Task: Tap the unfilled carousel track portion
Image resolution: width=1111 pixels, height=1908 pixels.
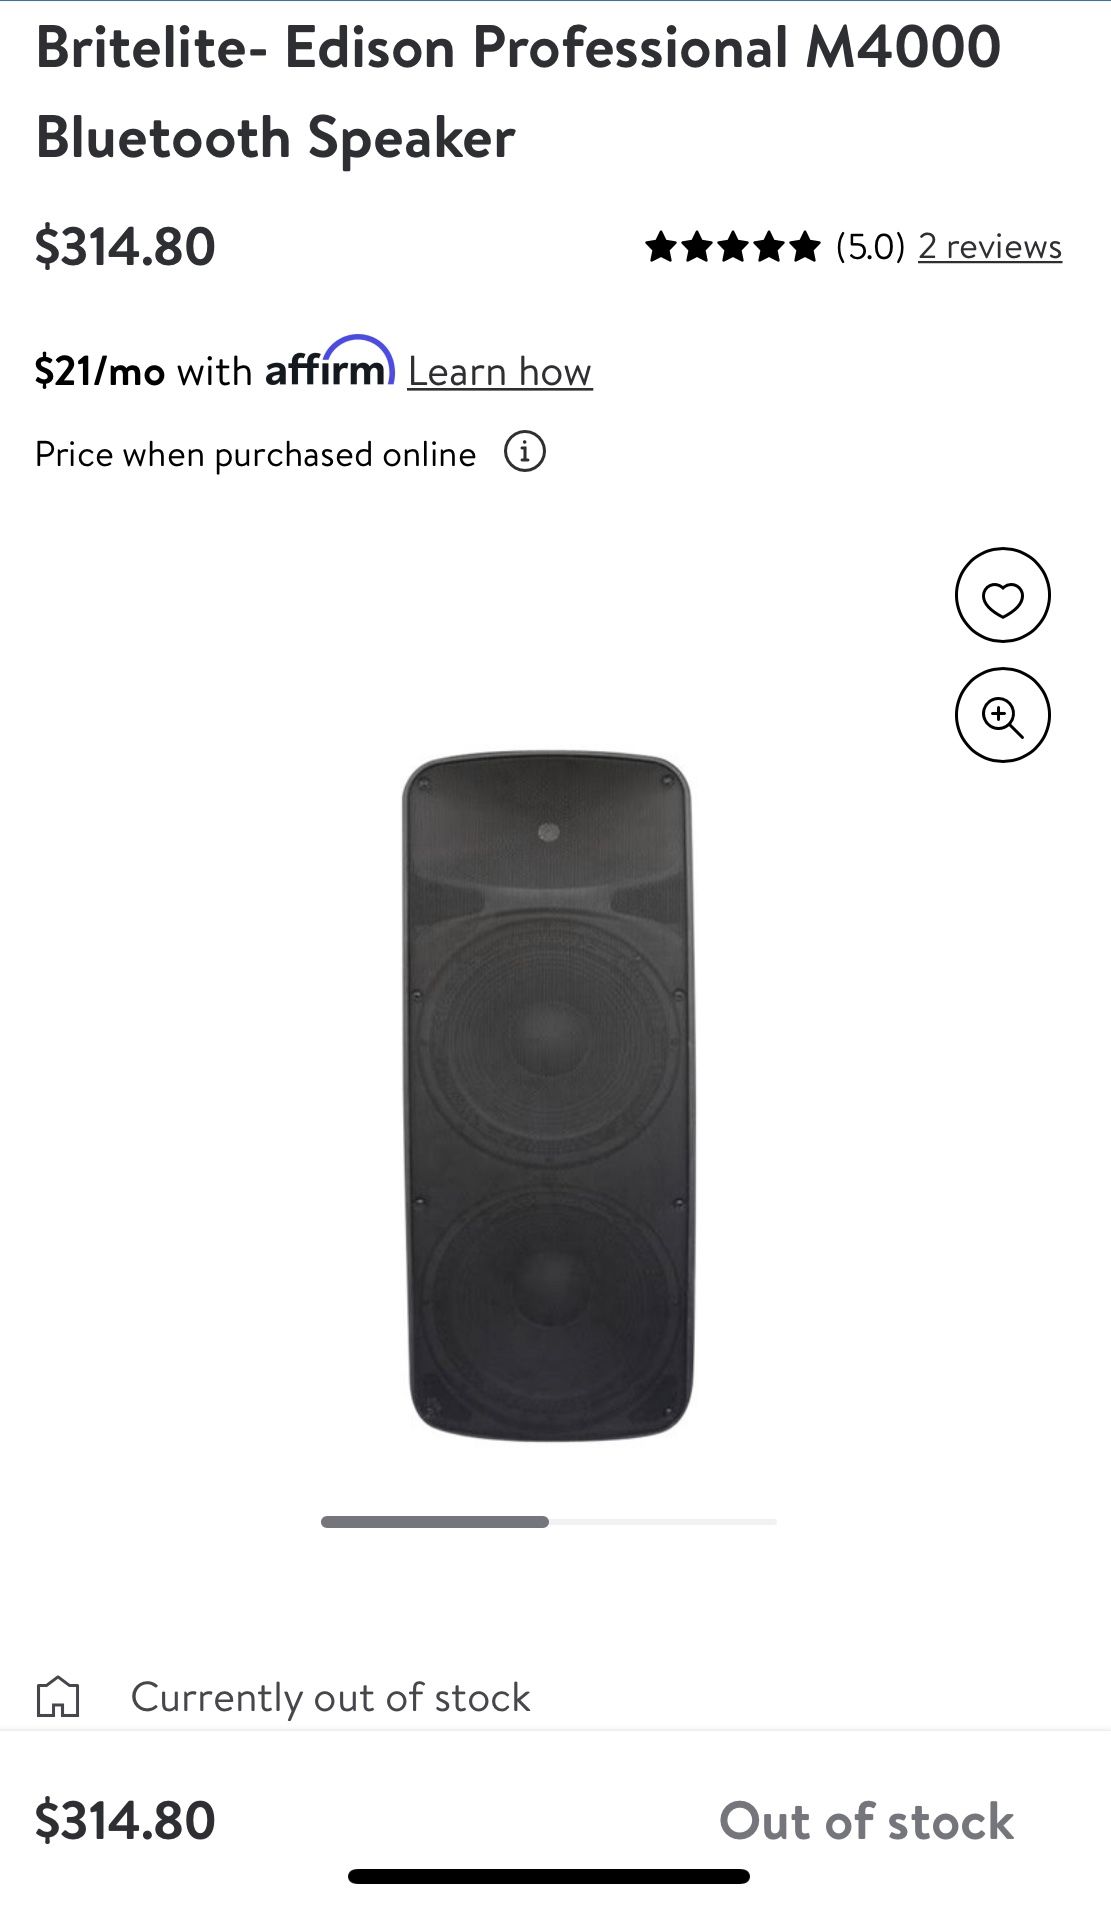Action: (663, 1522)
